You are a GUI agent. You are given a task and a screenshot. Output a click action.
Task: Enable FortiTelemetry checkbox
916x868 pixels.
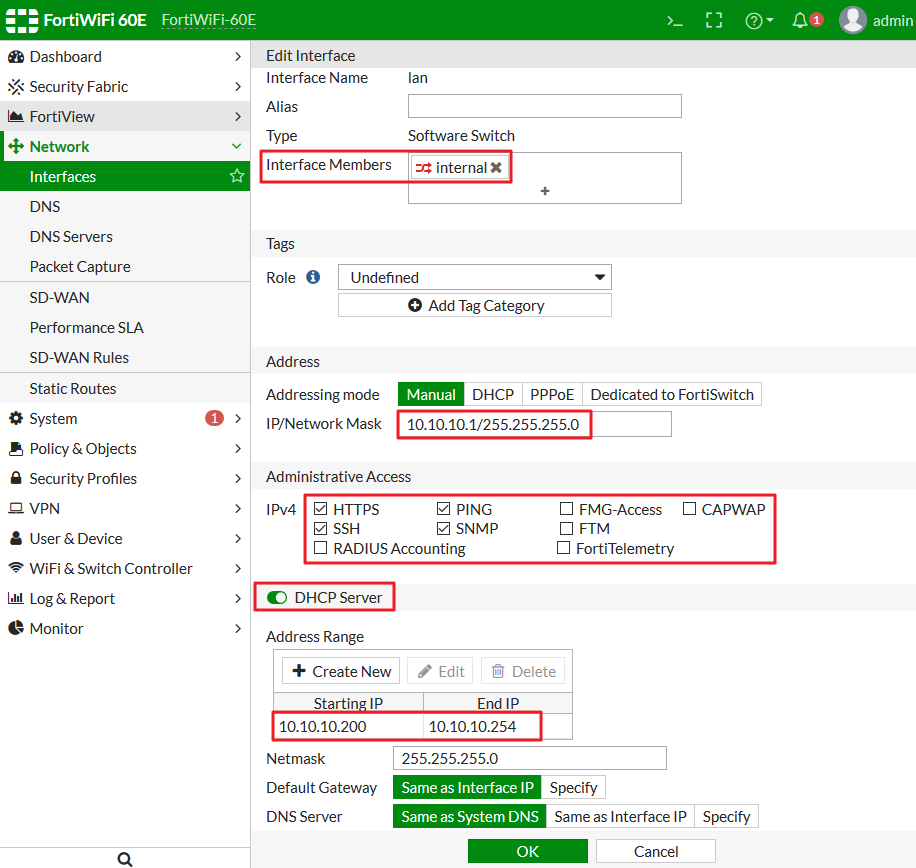[563, 548]
